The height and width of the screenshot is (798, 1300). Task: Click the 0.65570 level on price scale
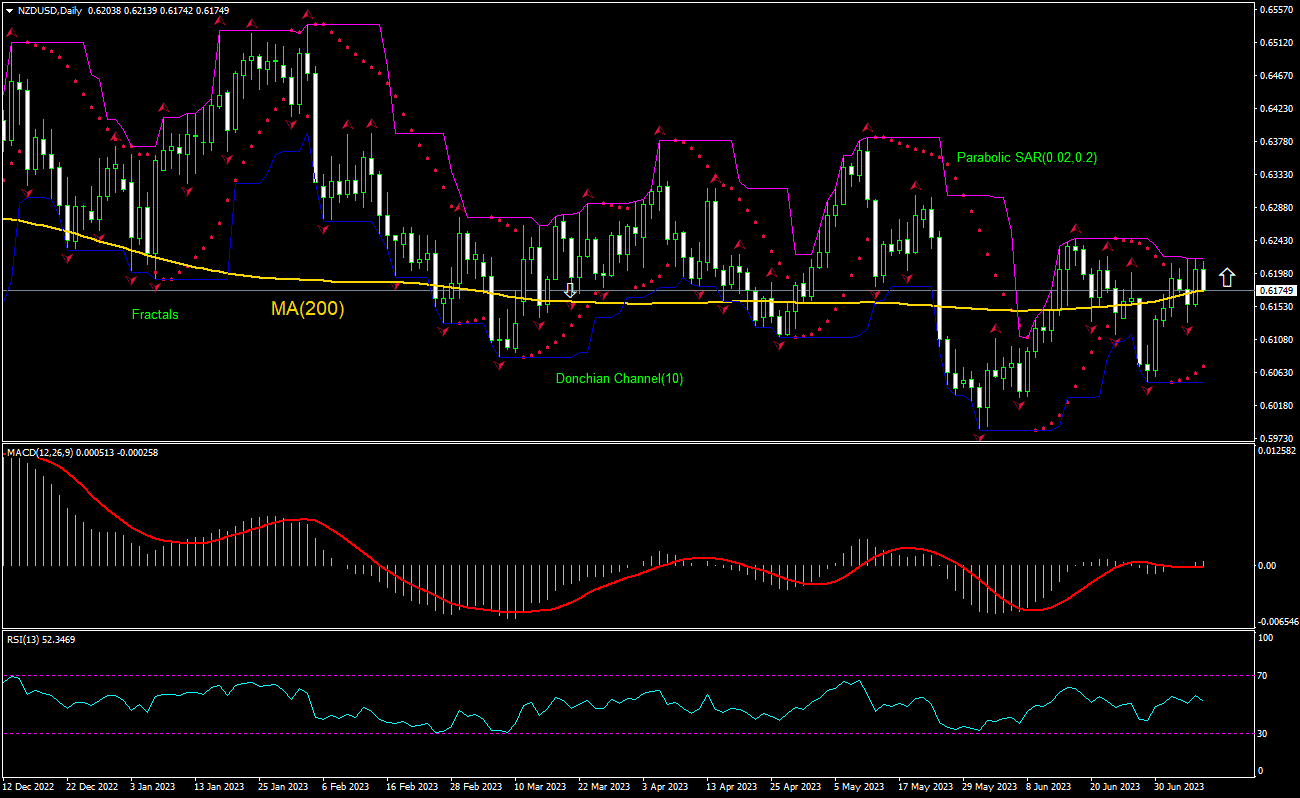[x=1276, y=9]
